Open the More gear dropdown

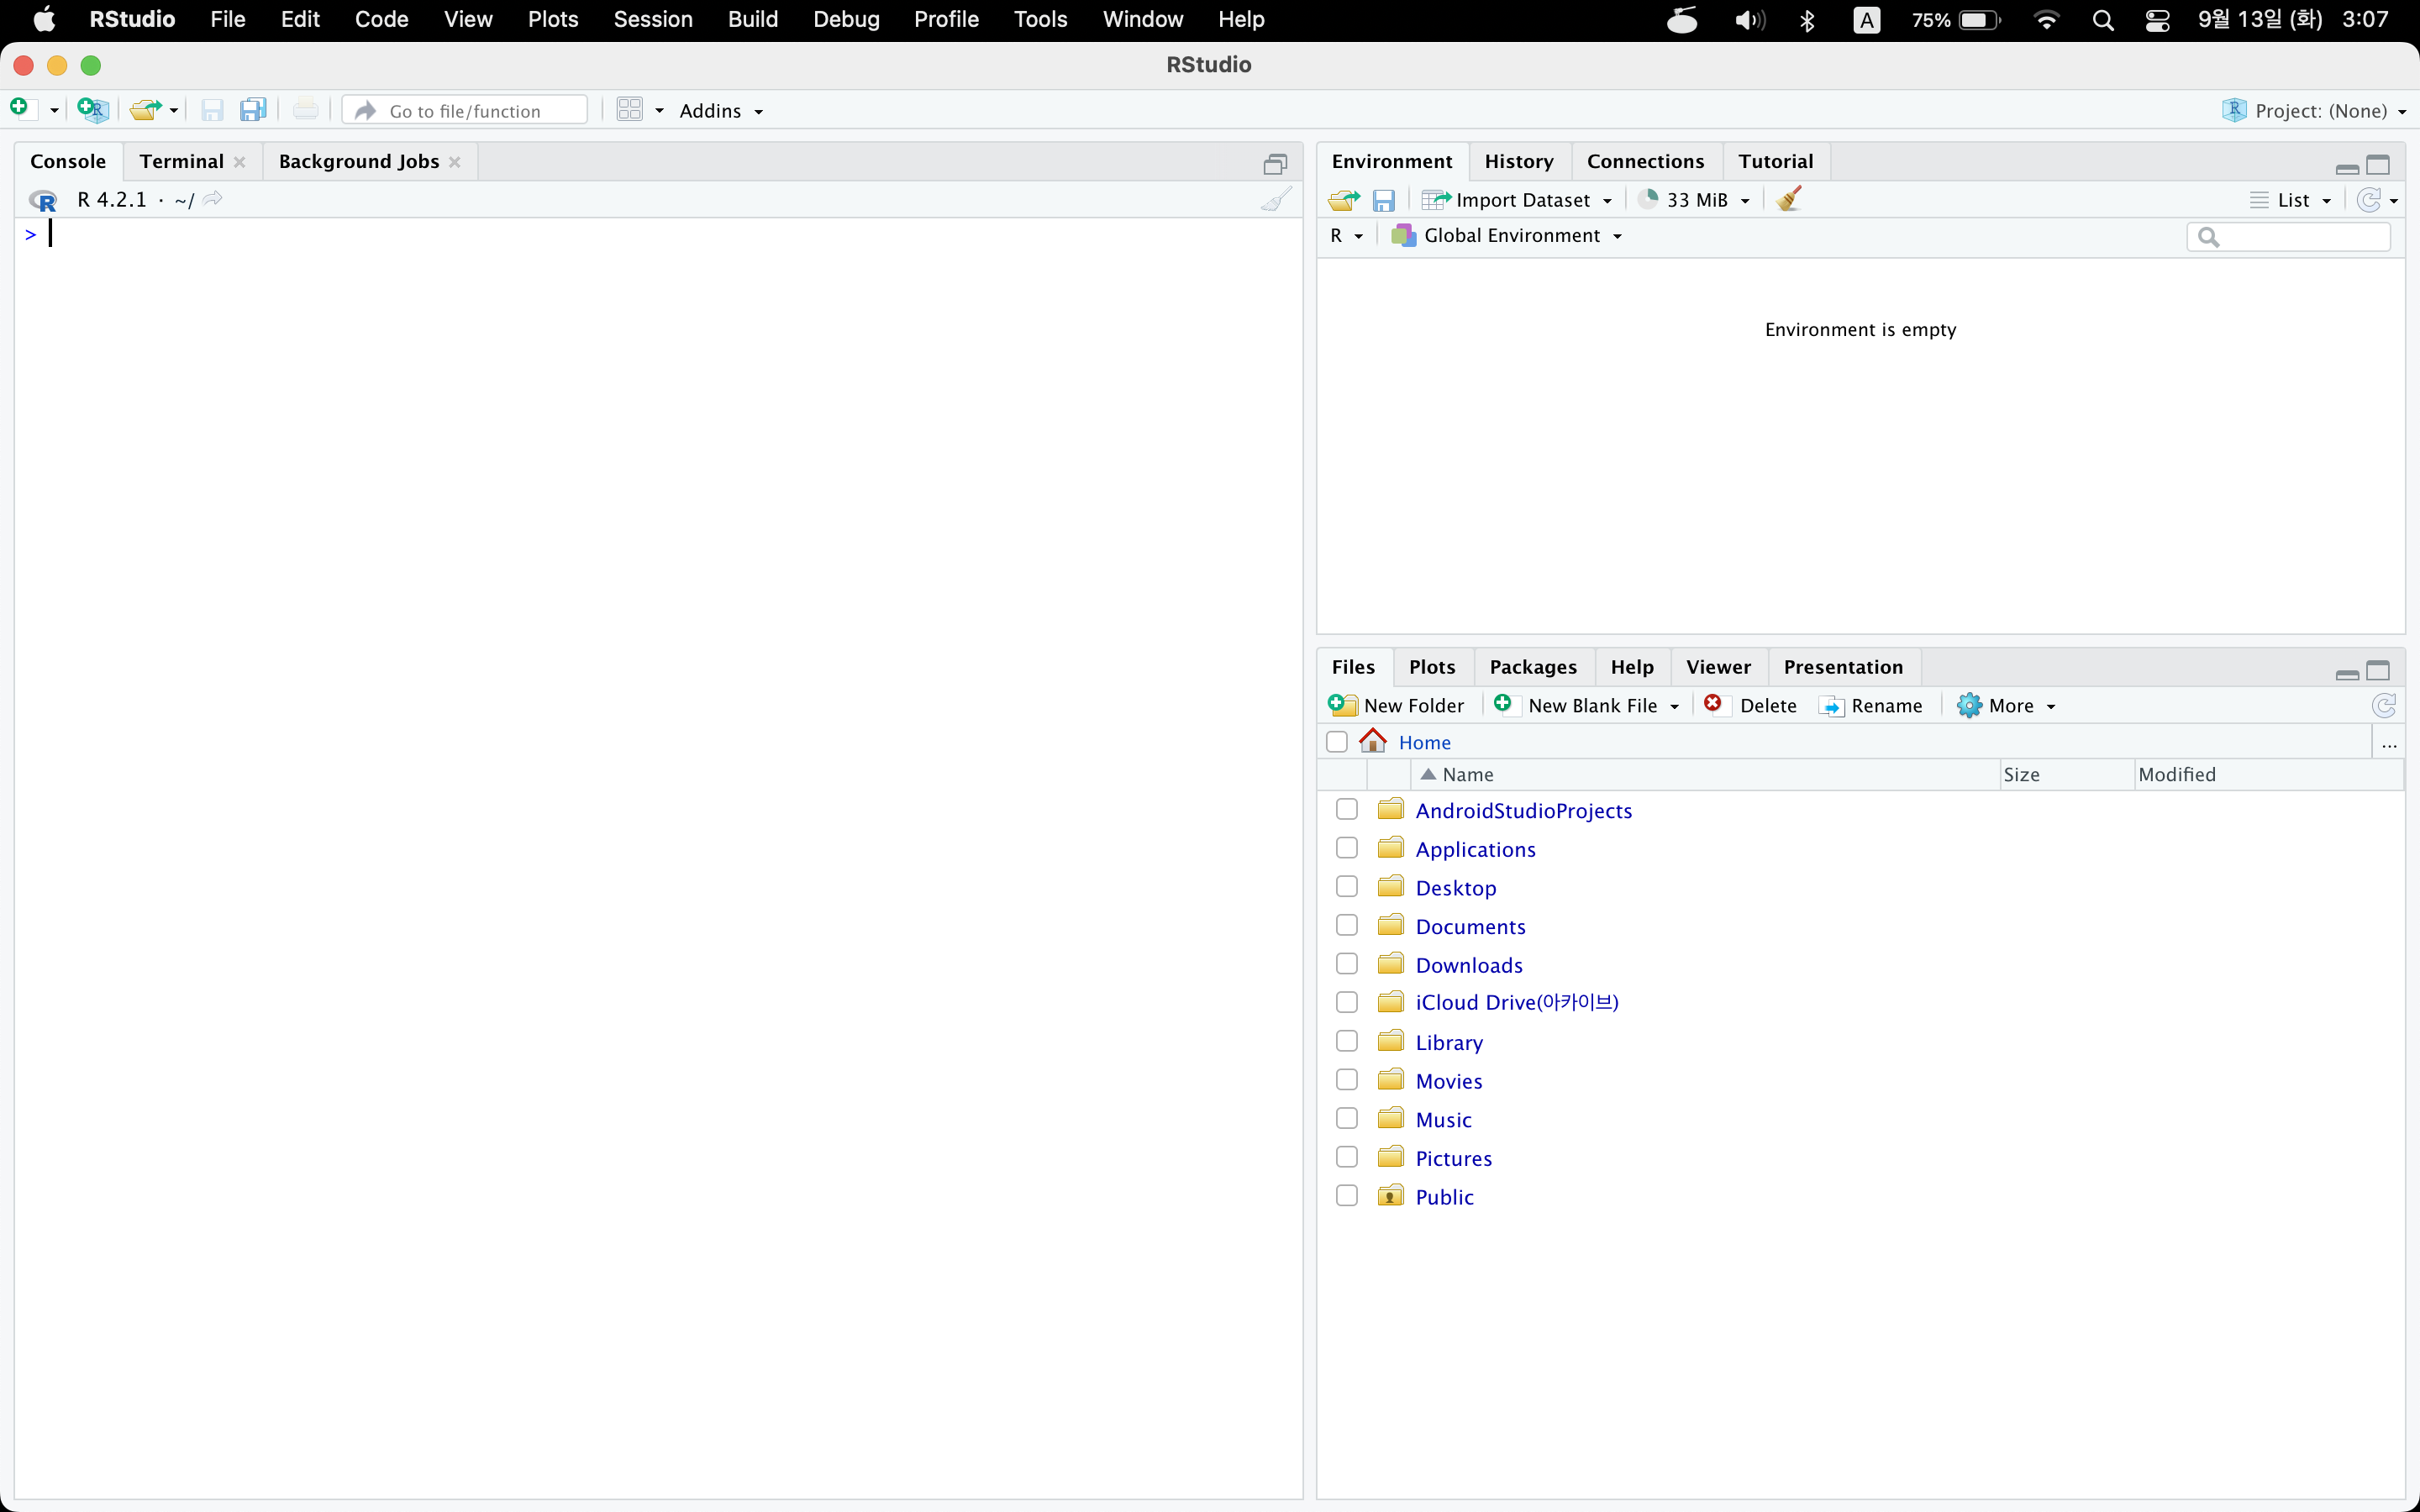(x=2006, y=706)
